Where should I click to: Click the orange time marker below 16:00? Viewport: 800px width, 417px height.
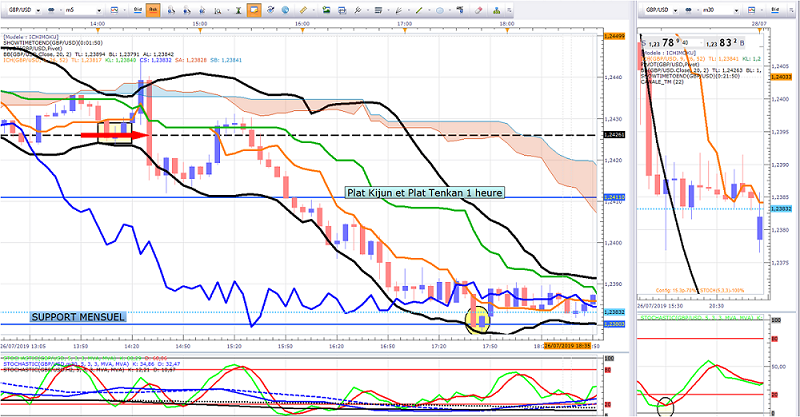tap(302, 30)
